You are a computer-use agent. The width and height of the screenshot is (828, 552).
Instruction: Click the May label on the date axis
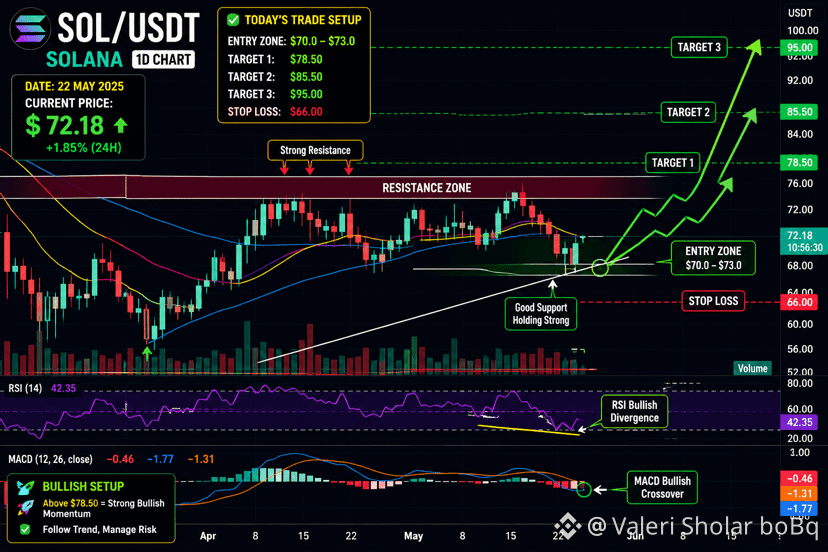[413, 536]
